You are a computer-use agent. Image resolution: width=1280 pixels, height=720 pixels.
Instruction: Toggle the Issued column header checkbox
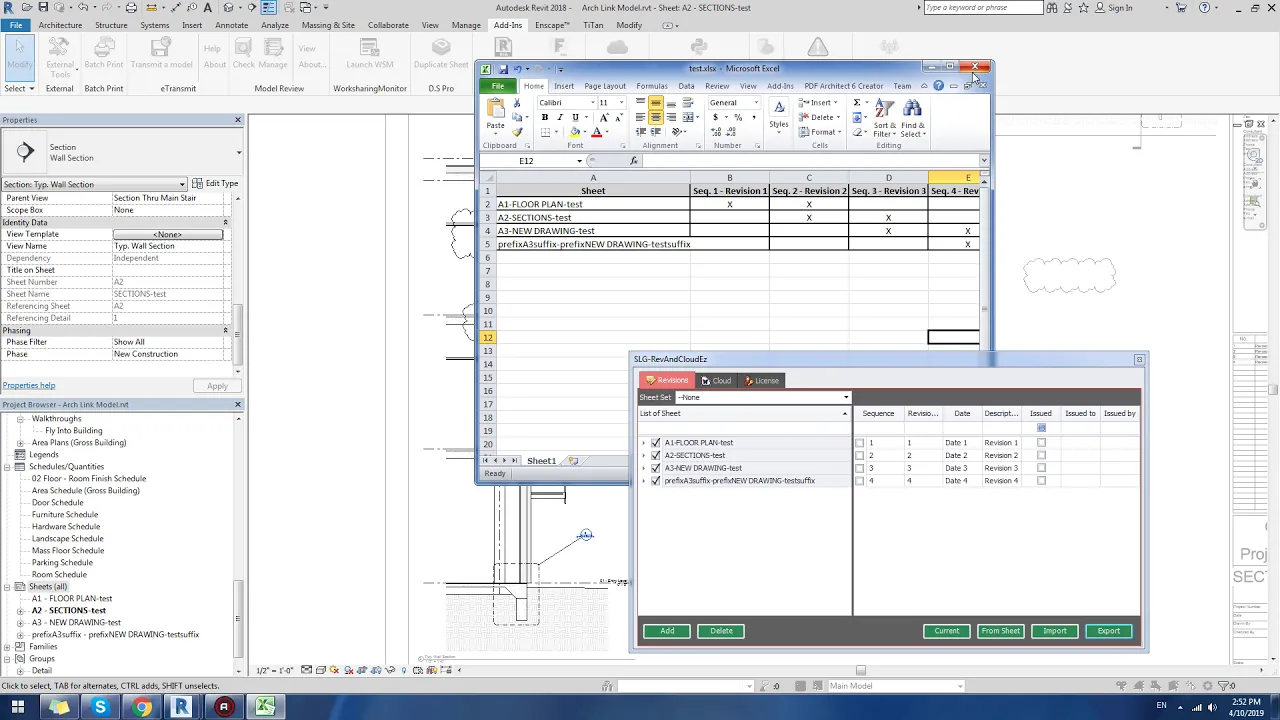point(1041,428)
